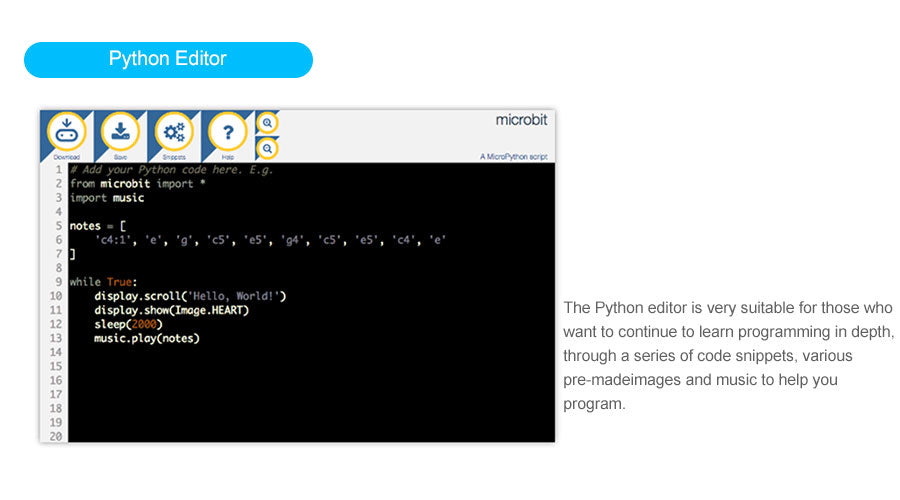Click the 'import music' code line
Viewport: 900px width, 500px height.
(x=107, y=198)
